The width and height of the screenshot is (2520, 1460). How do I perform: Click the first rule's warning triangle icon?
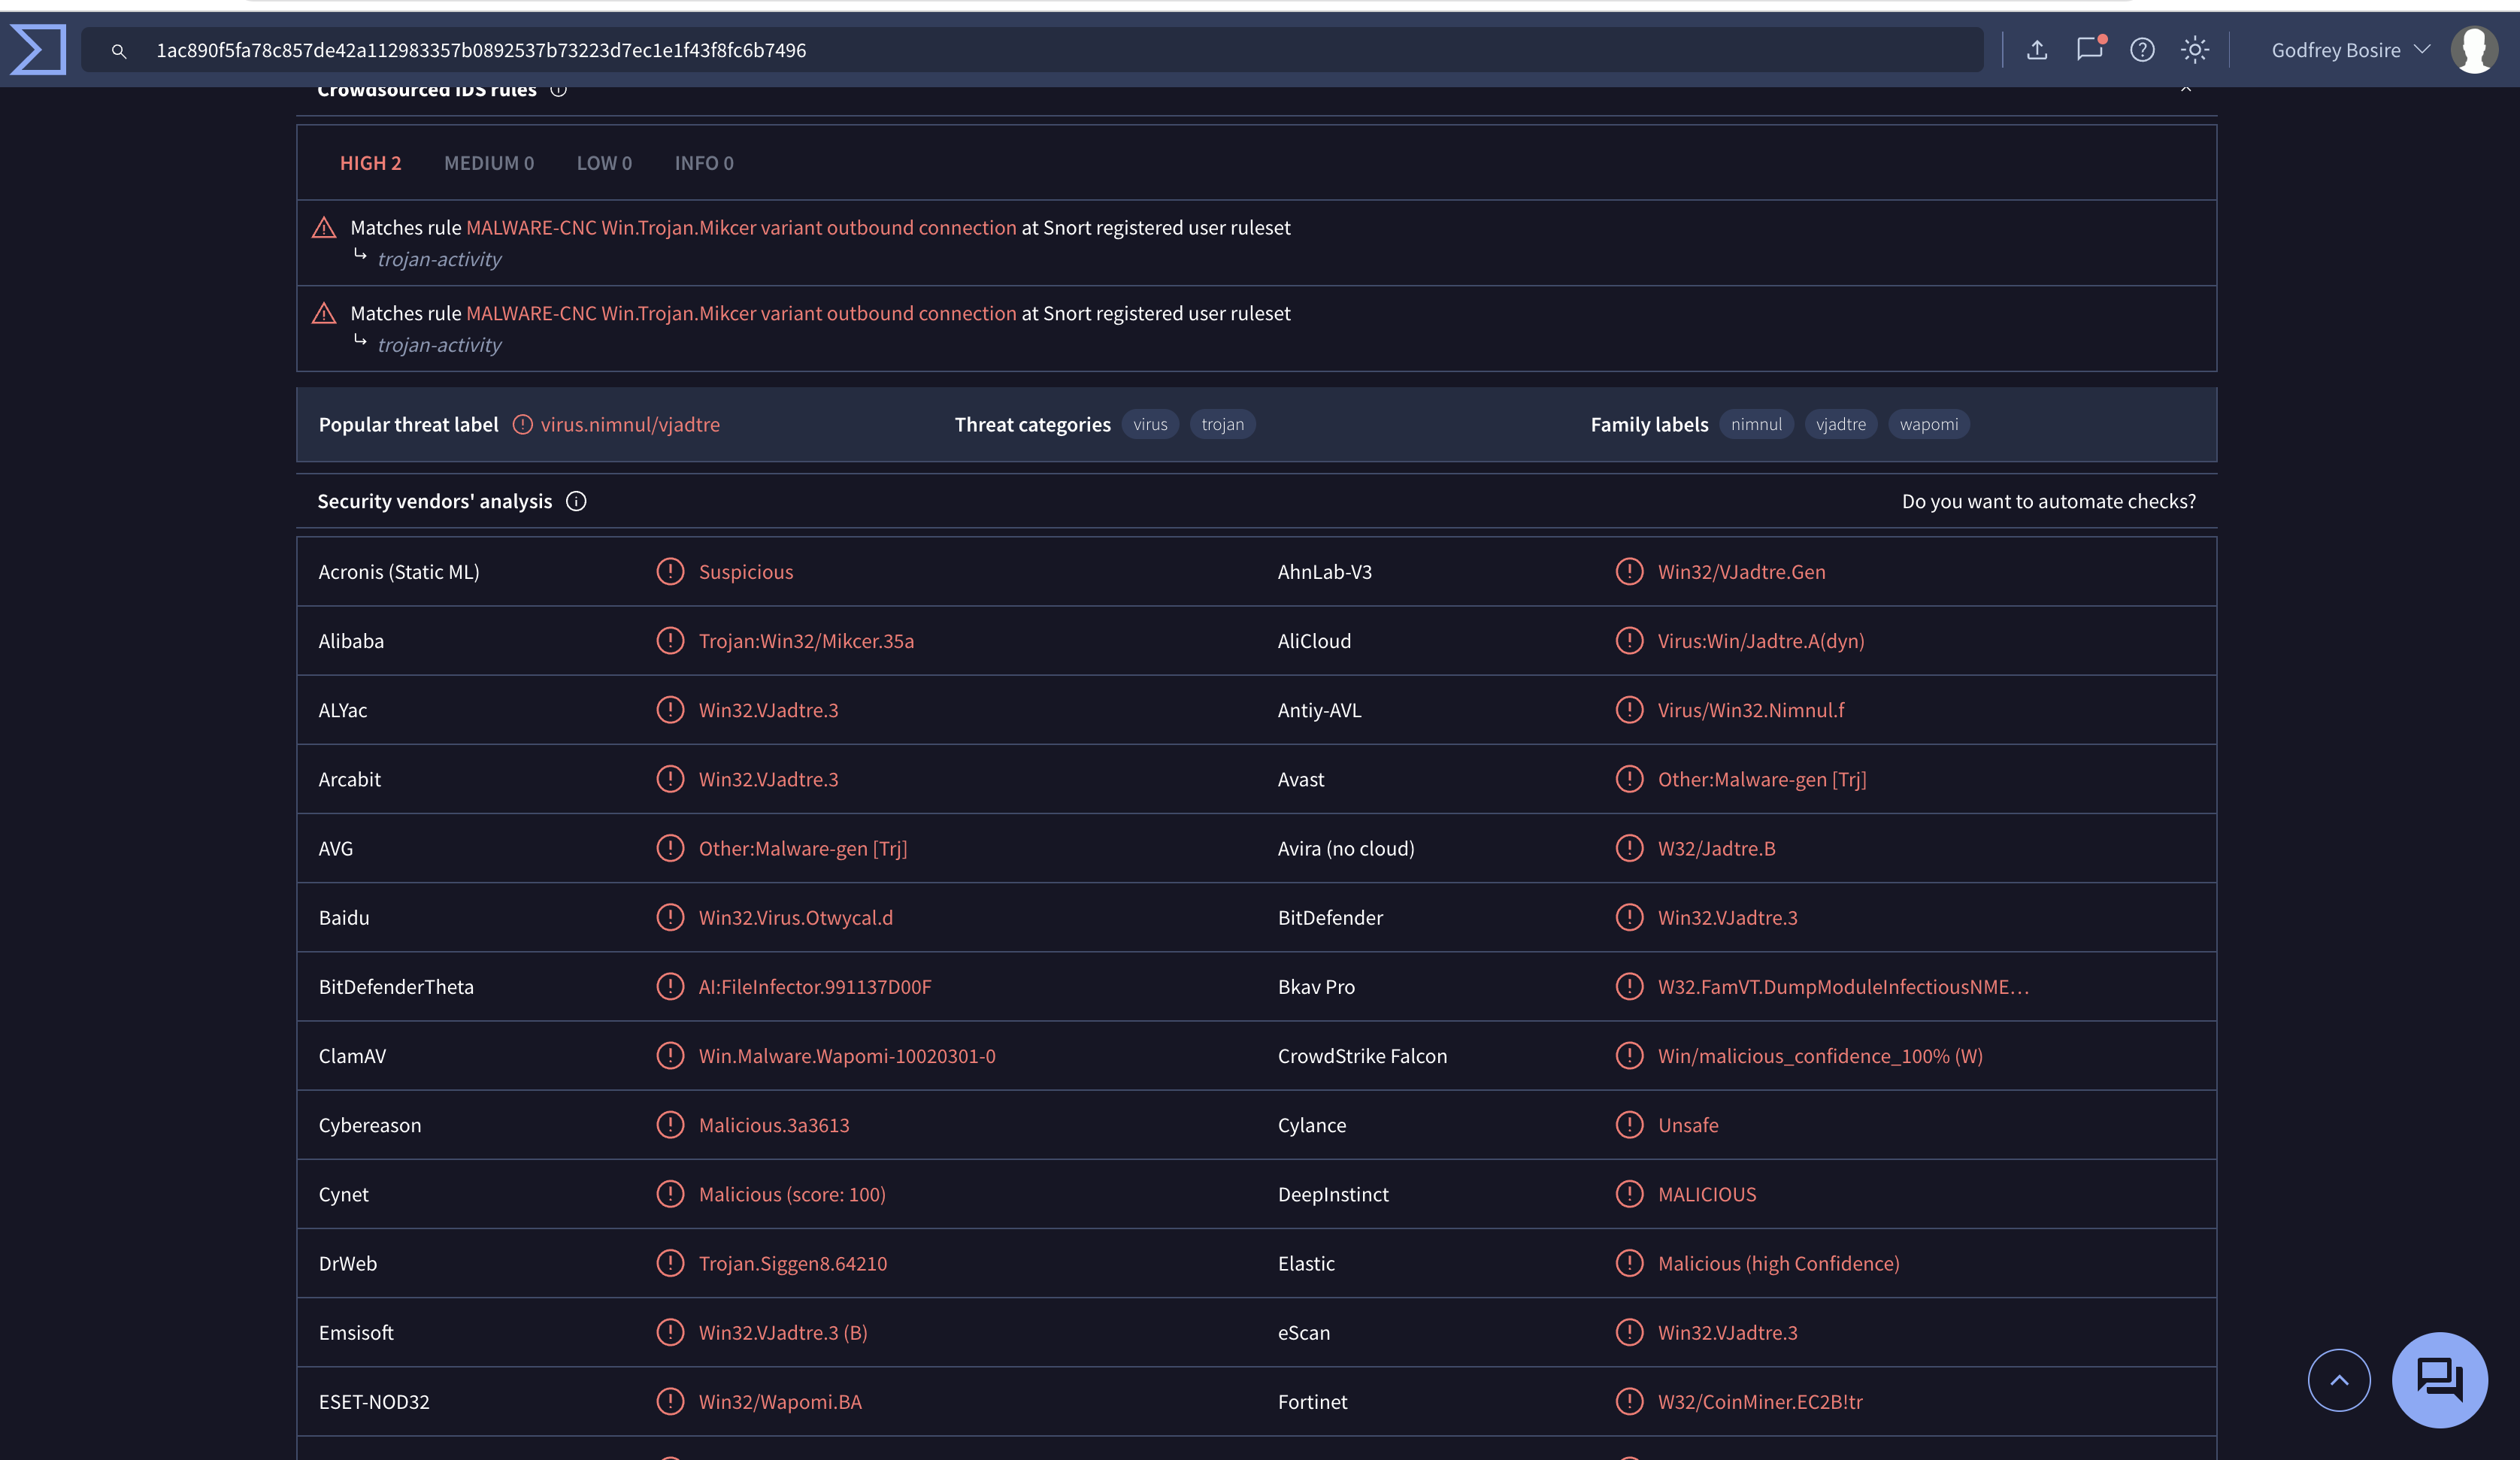click(324, 228)
